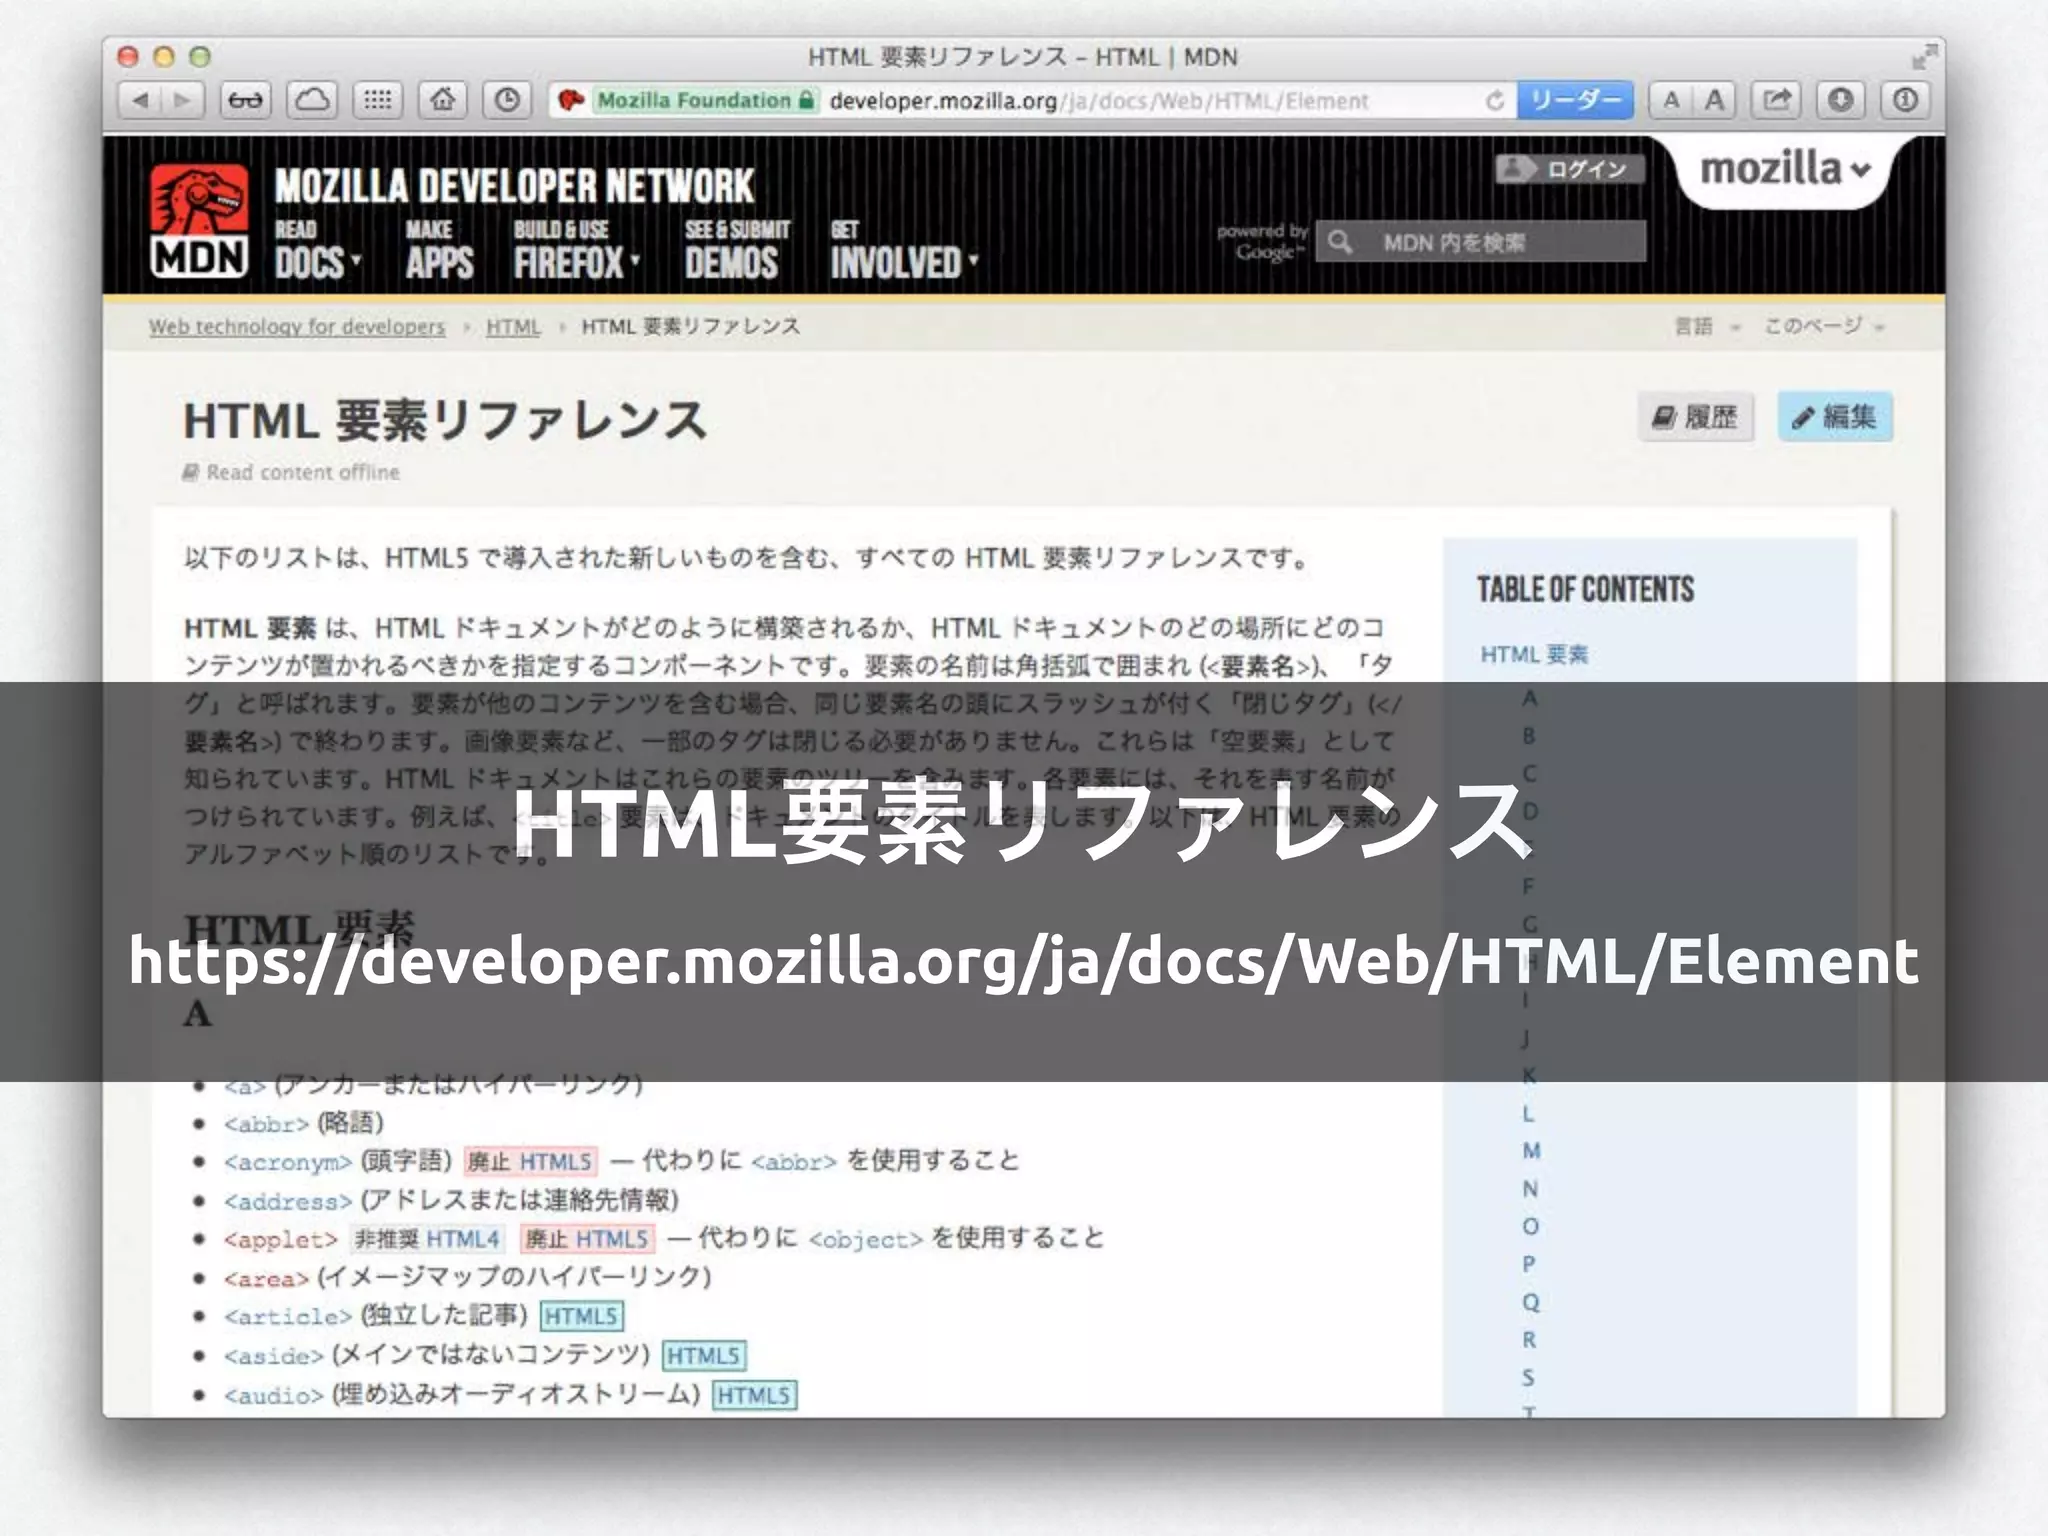The image size is (2048, 1536).
Task: Open the <applet> element link
Action: coord(280,1240)
